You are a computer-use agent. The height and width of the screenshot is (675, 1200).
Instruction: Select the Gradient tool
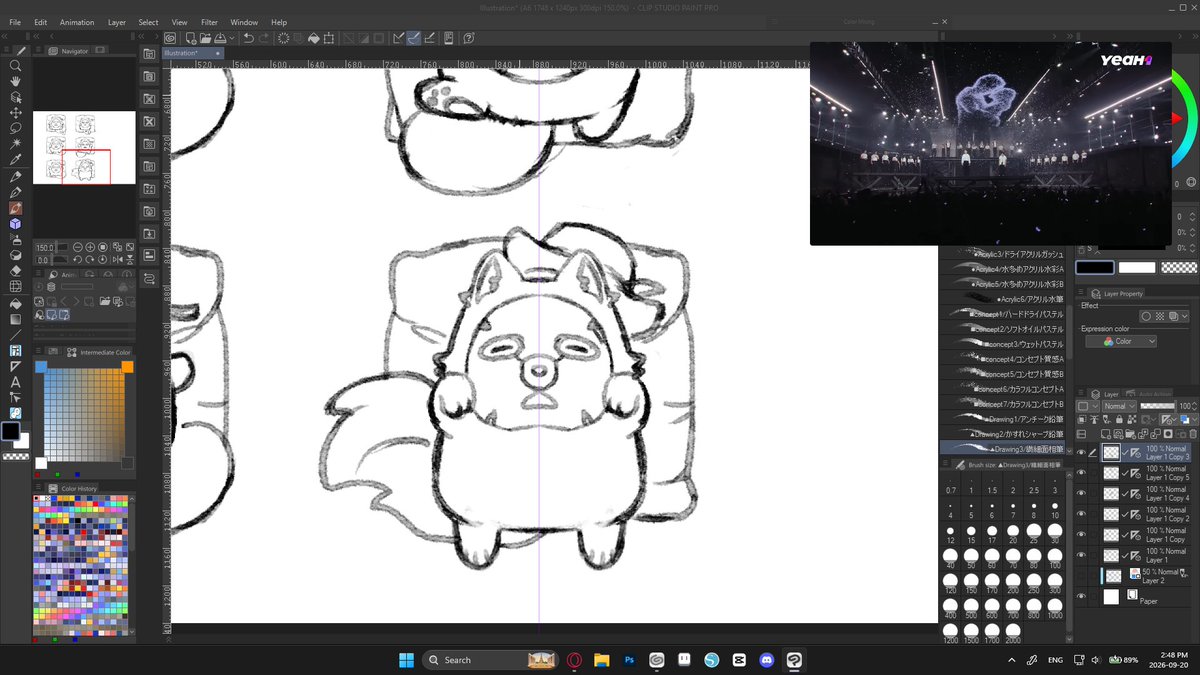coord(15,319)
